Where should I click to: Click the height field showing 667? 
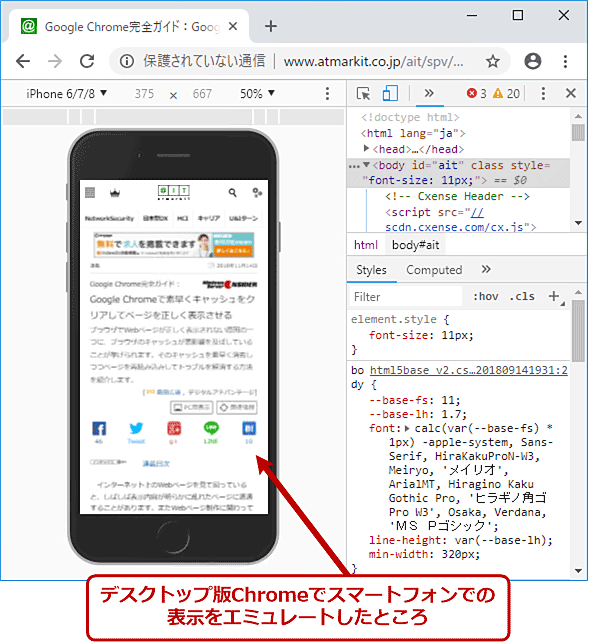(202, 94)
